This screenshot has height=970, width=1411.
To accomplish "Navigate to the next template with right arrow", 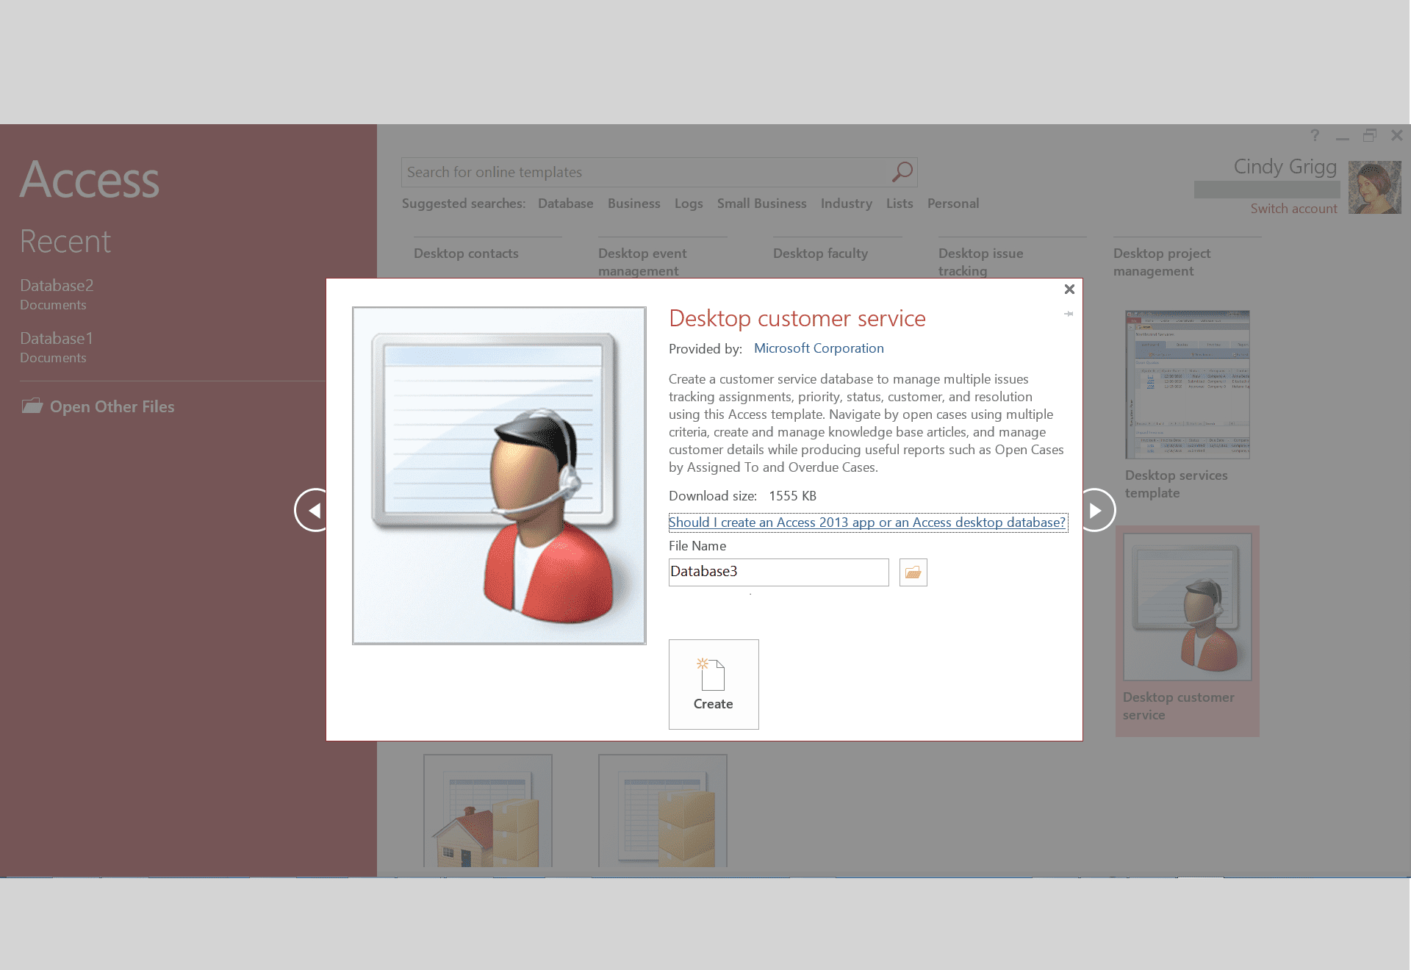I will coord(1095,509).
